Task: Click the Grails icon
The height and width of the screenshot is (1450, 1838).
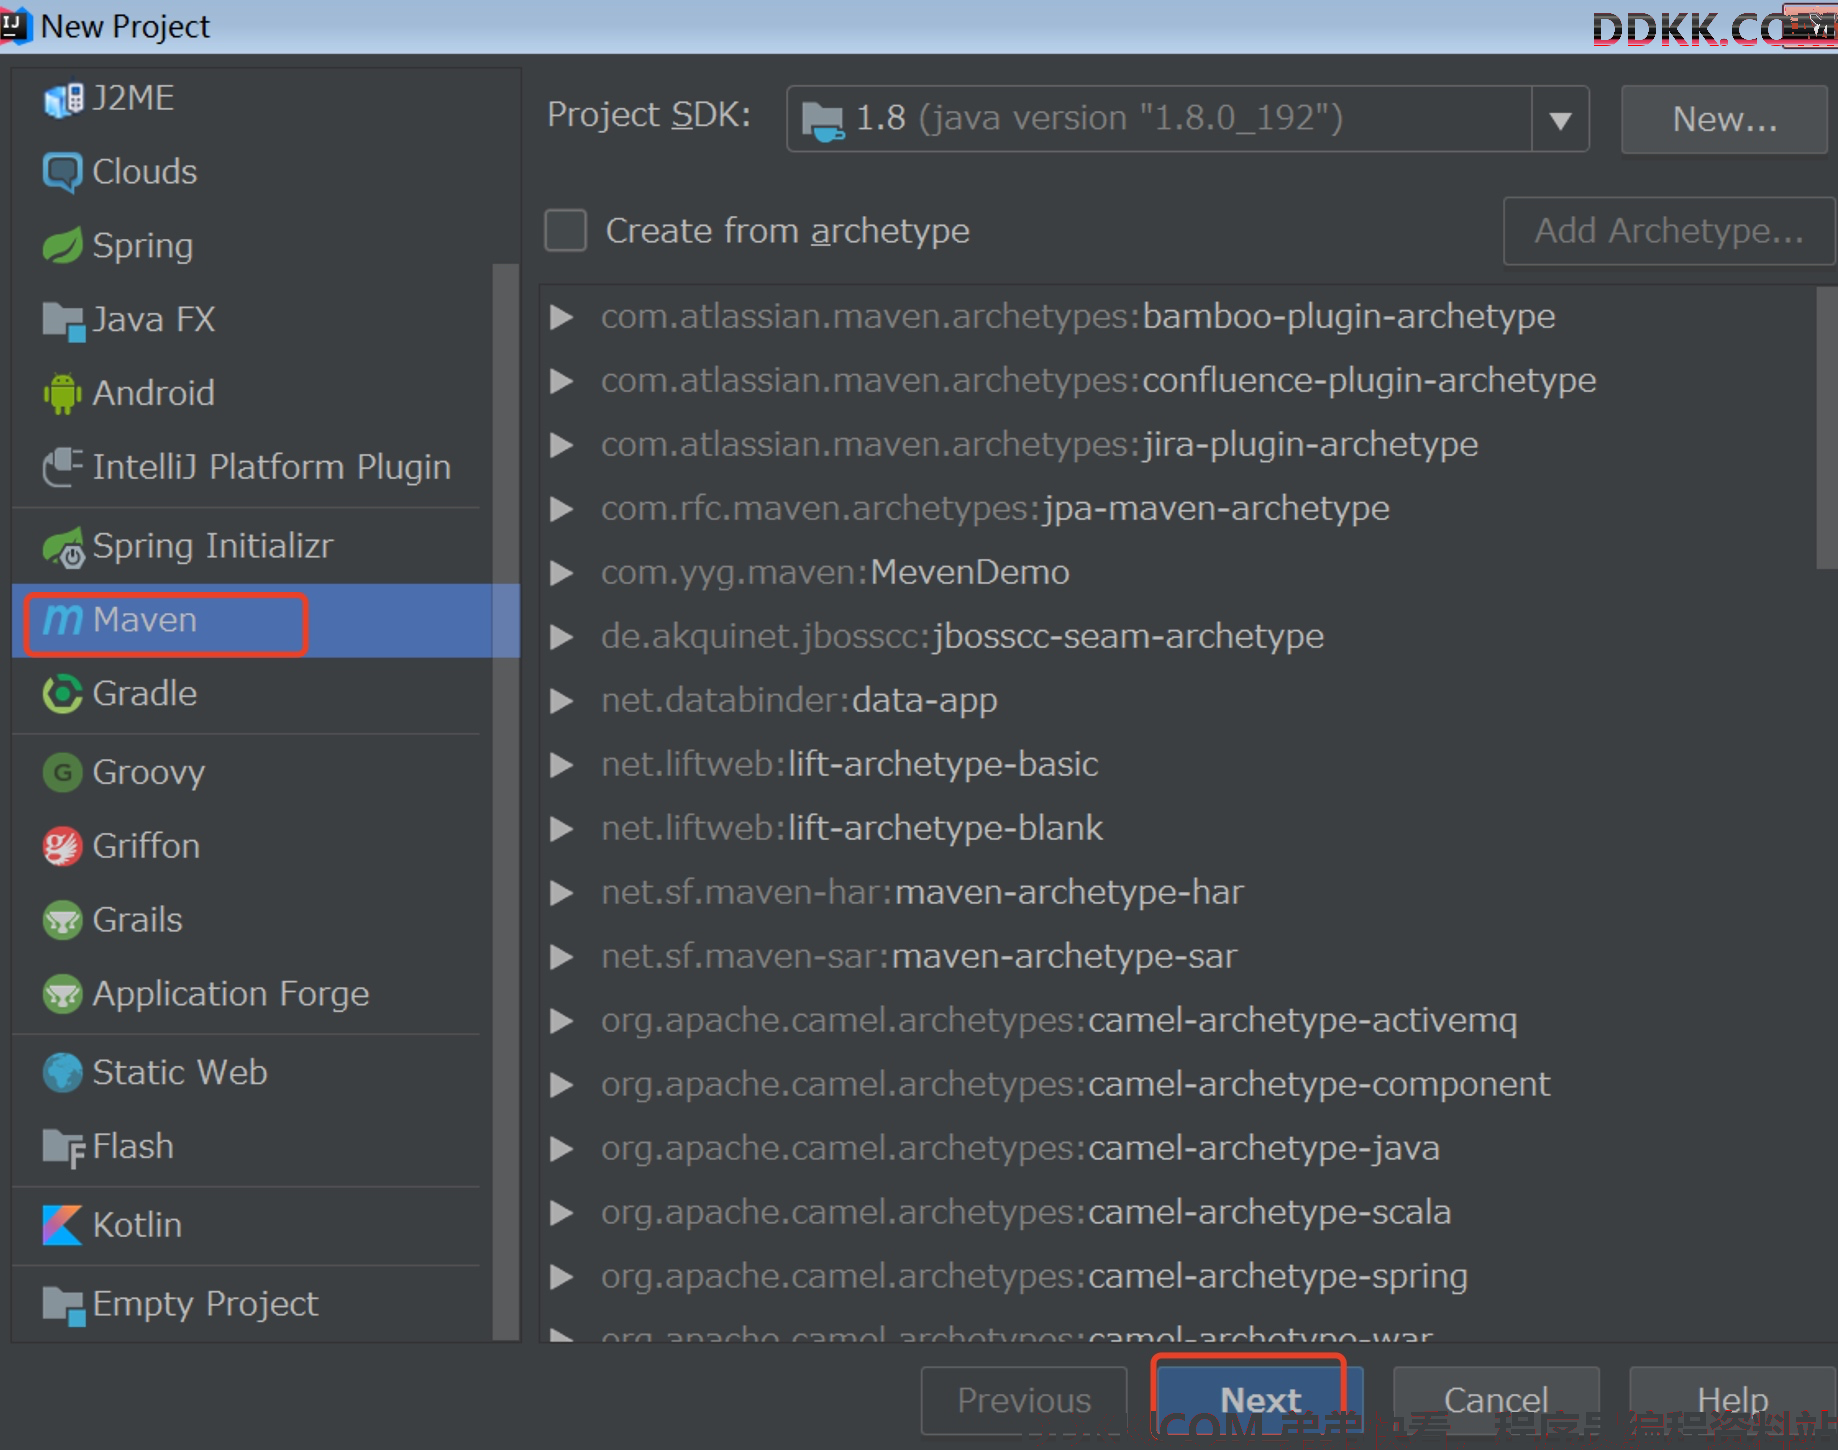Action: [x=63, y=920]
